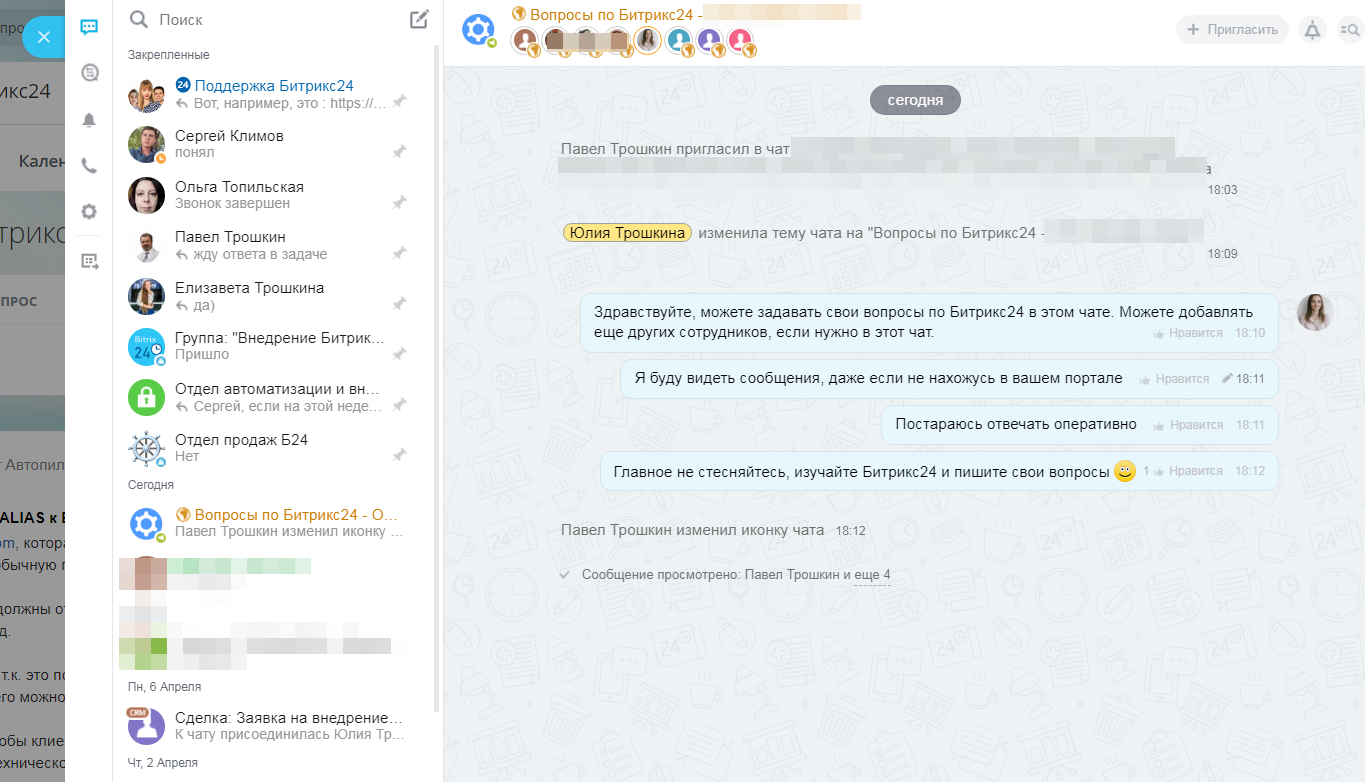Open messenger settings via gear icon
The height and width of the screenshot is (782, 1365).
88,211
